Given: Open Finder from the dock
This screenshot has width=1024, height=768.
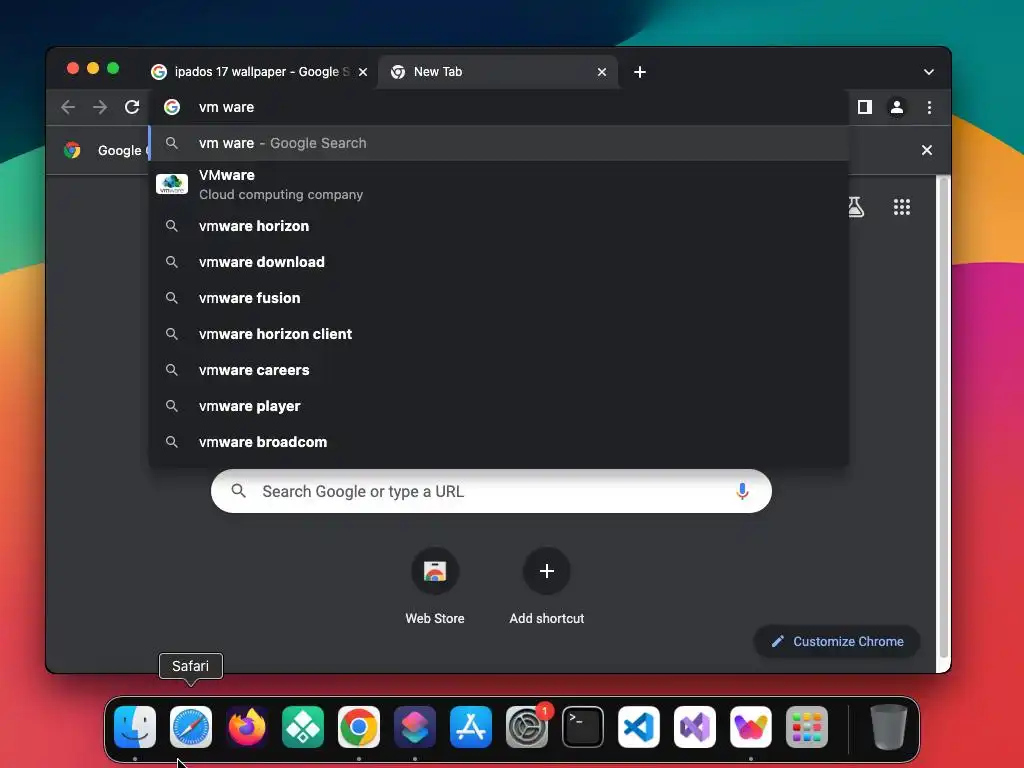Looking at the screenshot, I should click(x=135, y=727).
